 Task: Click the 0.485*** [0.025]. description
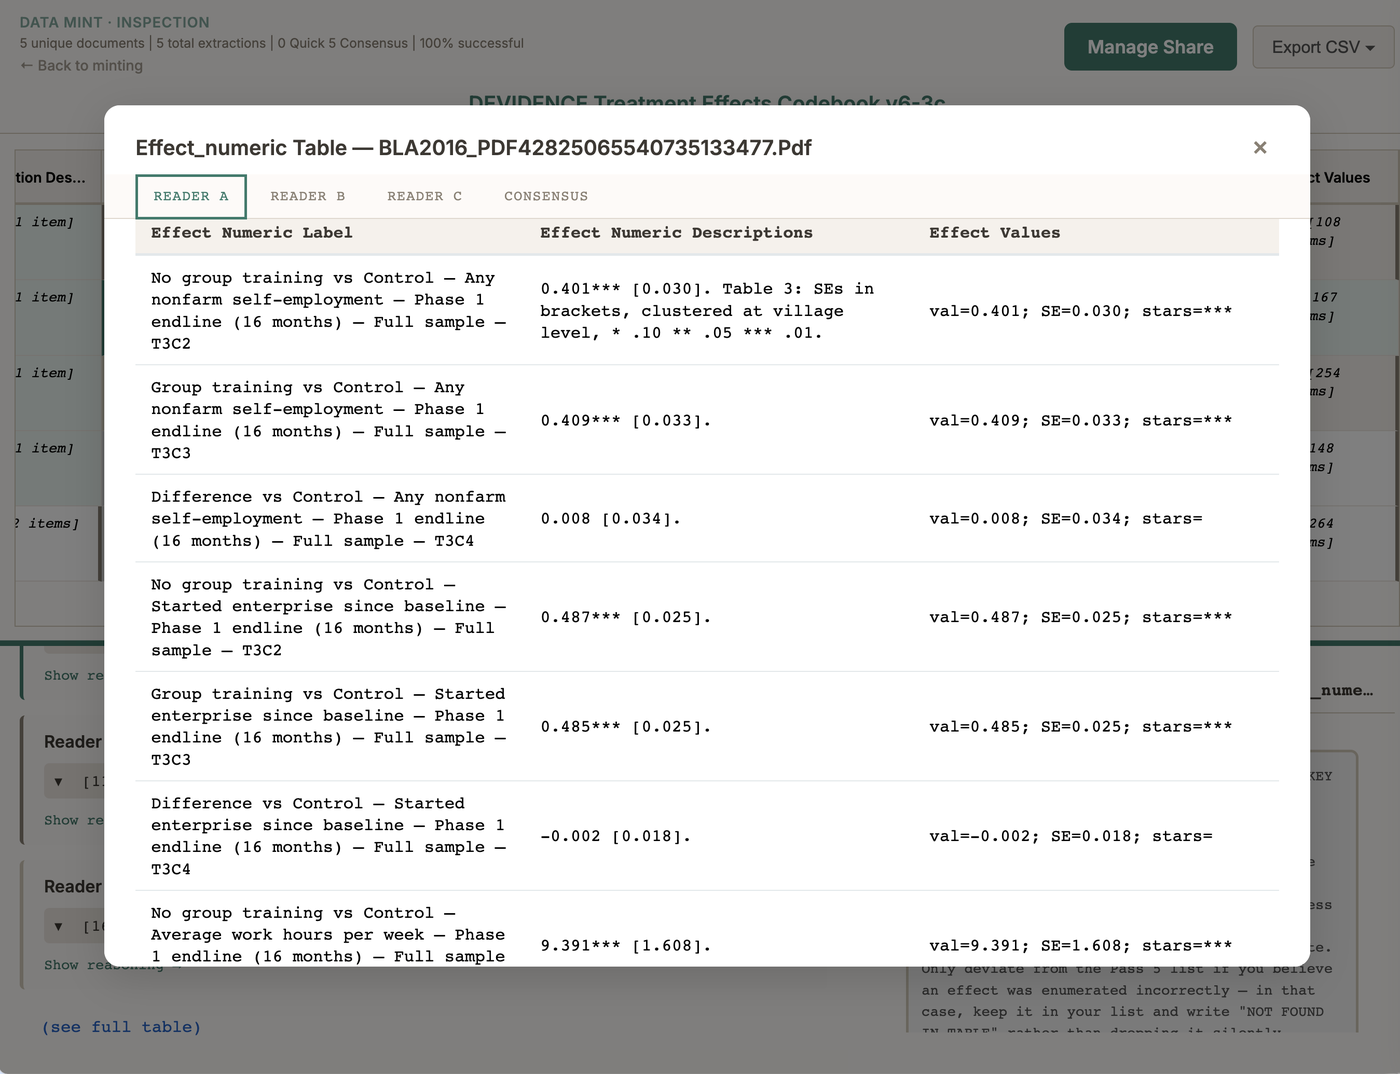(x=626, y=727)
